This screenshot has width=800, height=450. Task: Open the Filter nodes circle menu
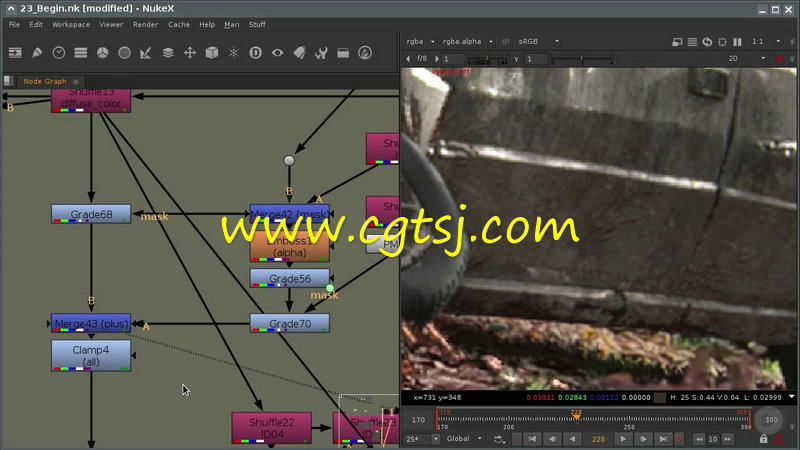(x=124, y=53)
